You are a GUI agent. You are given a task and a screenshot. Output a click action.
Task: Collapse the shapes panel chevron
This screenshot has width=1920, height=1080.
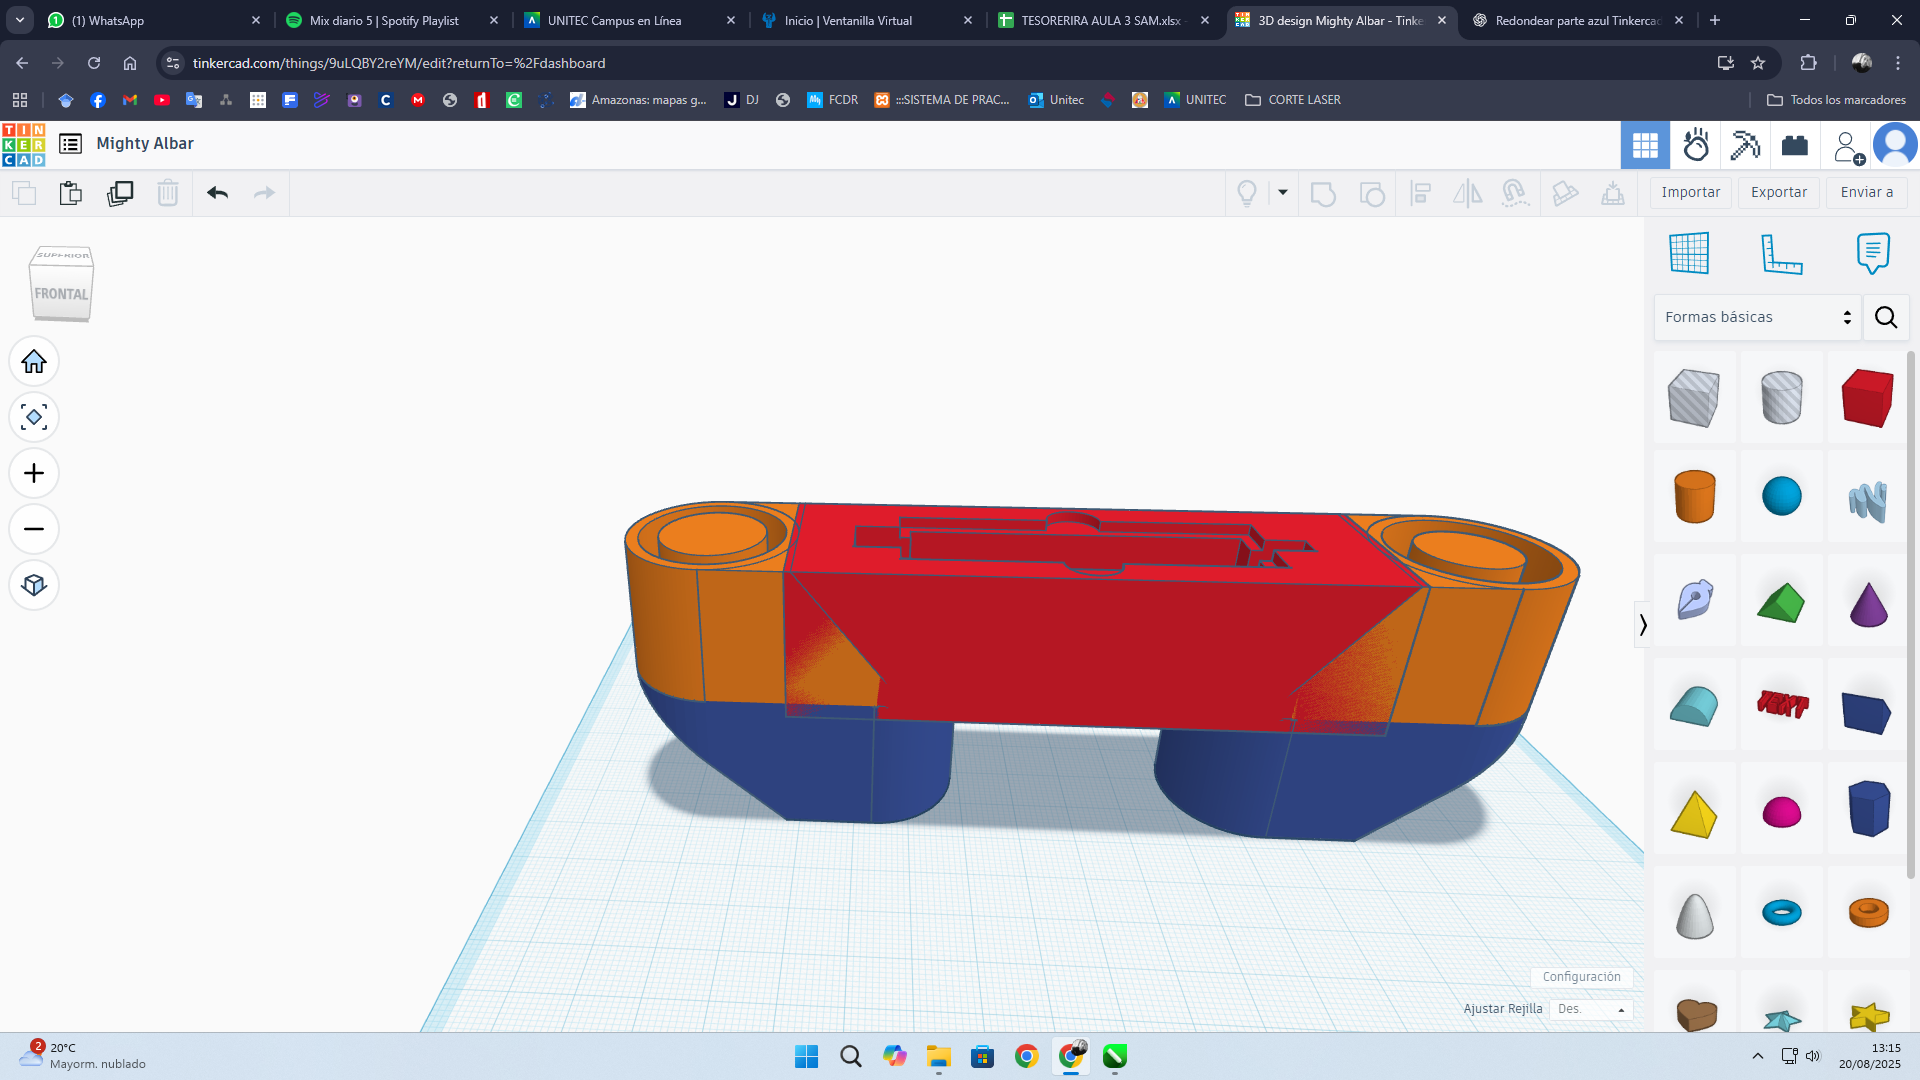1642,625
